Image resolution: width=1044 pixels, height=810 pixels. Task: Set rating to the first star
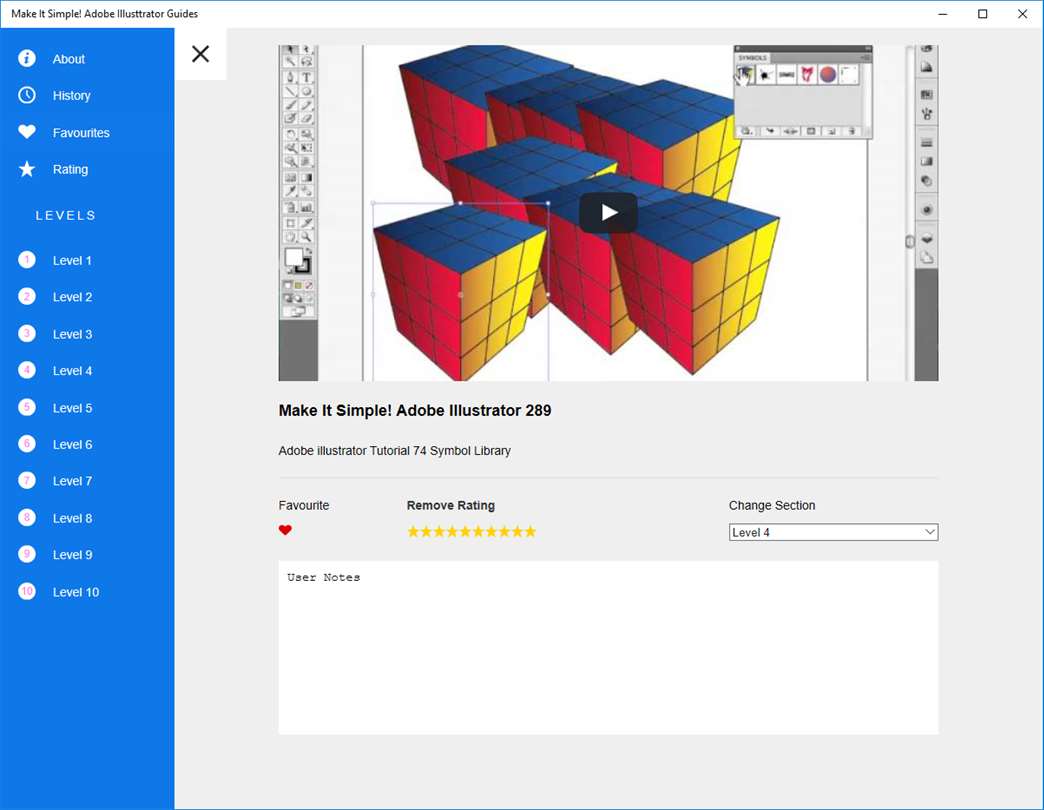413,531
